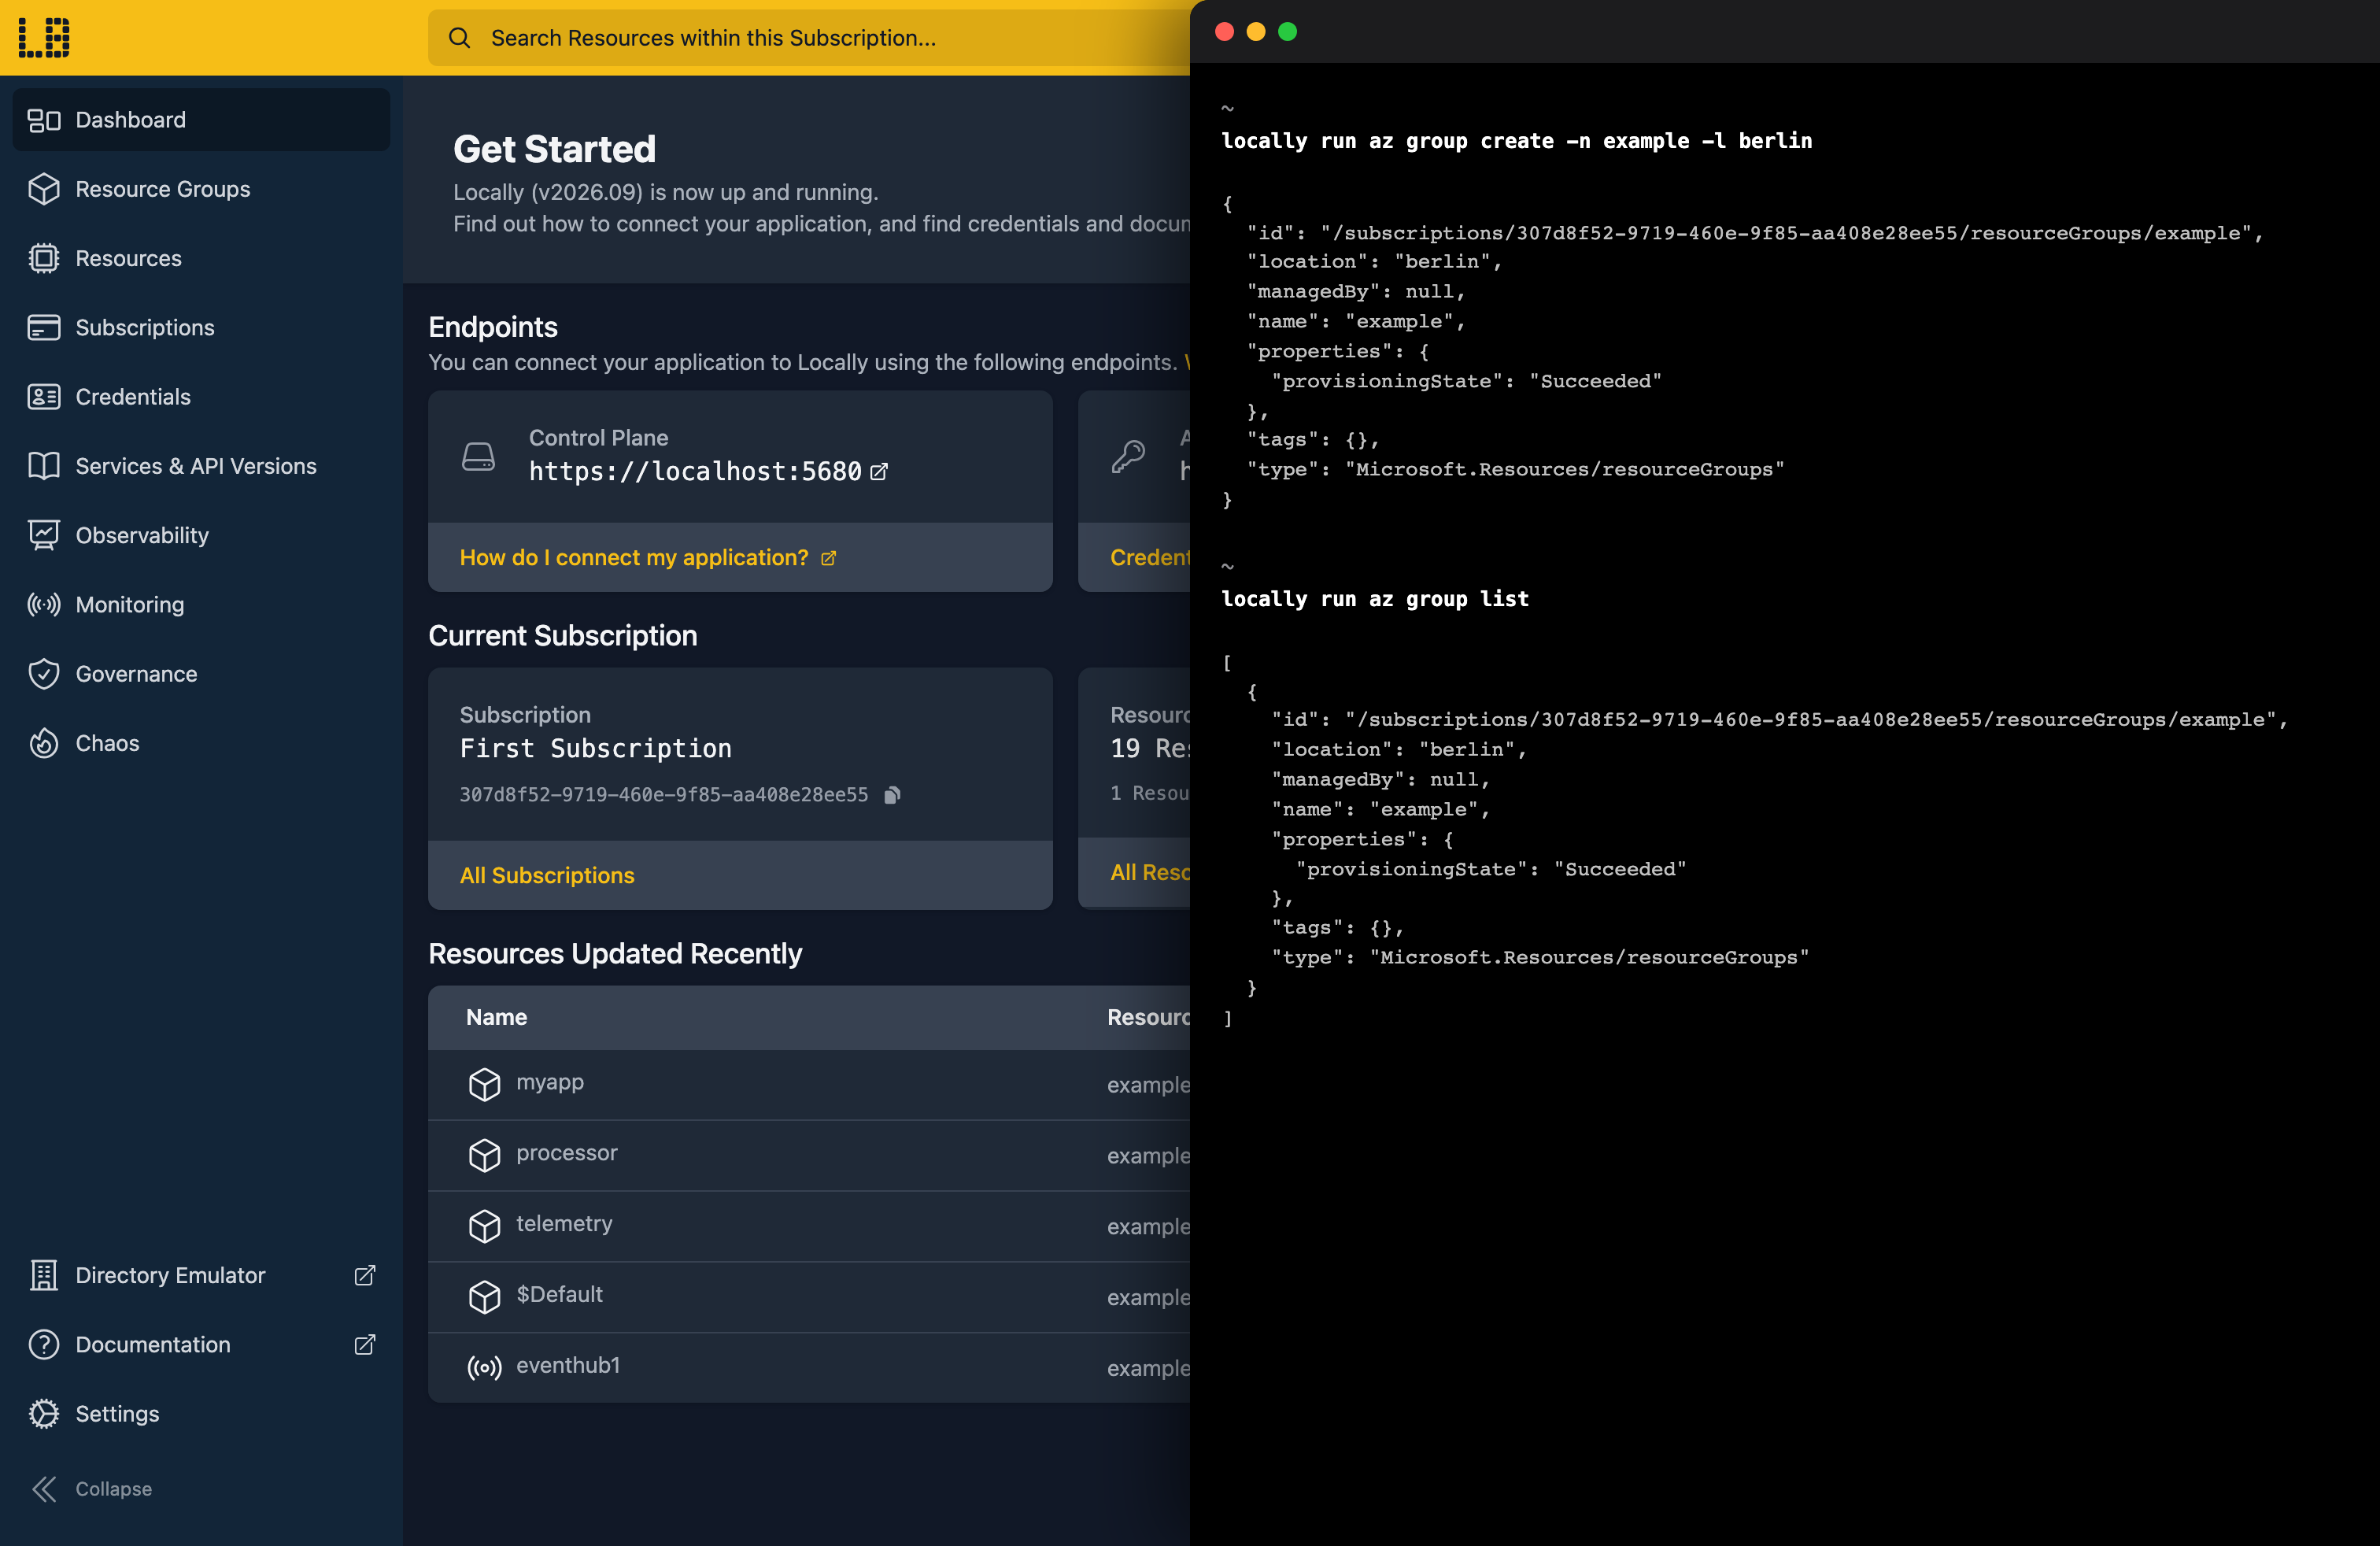The height and width of the screenshot is (1546, 2380).
Task: Click the Settings gear icon
Action: [44, 1414]
